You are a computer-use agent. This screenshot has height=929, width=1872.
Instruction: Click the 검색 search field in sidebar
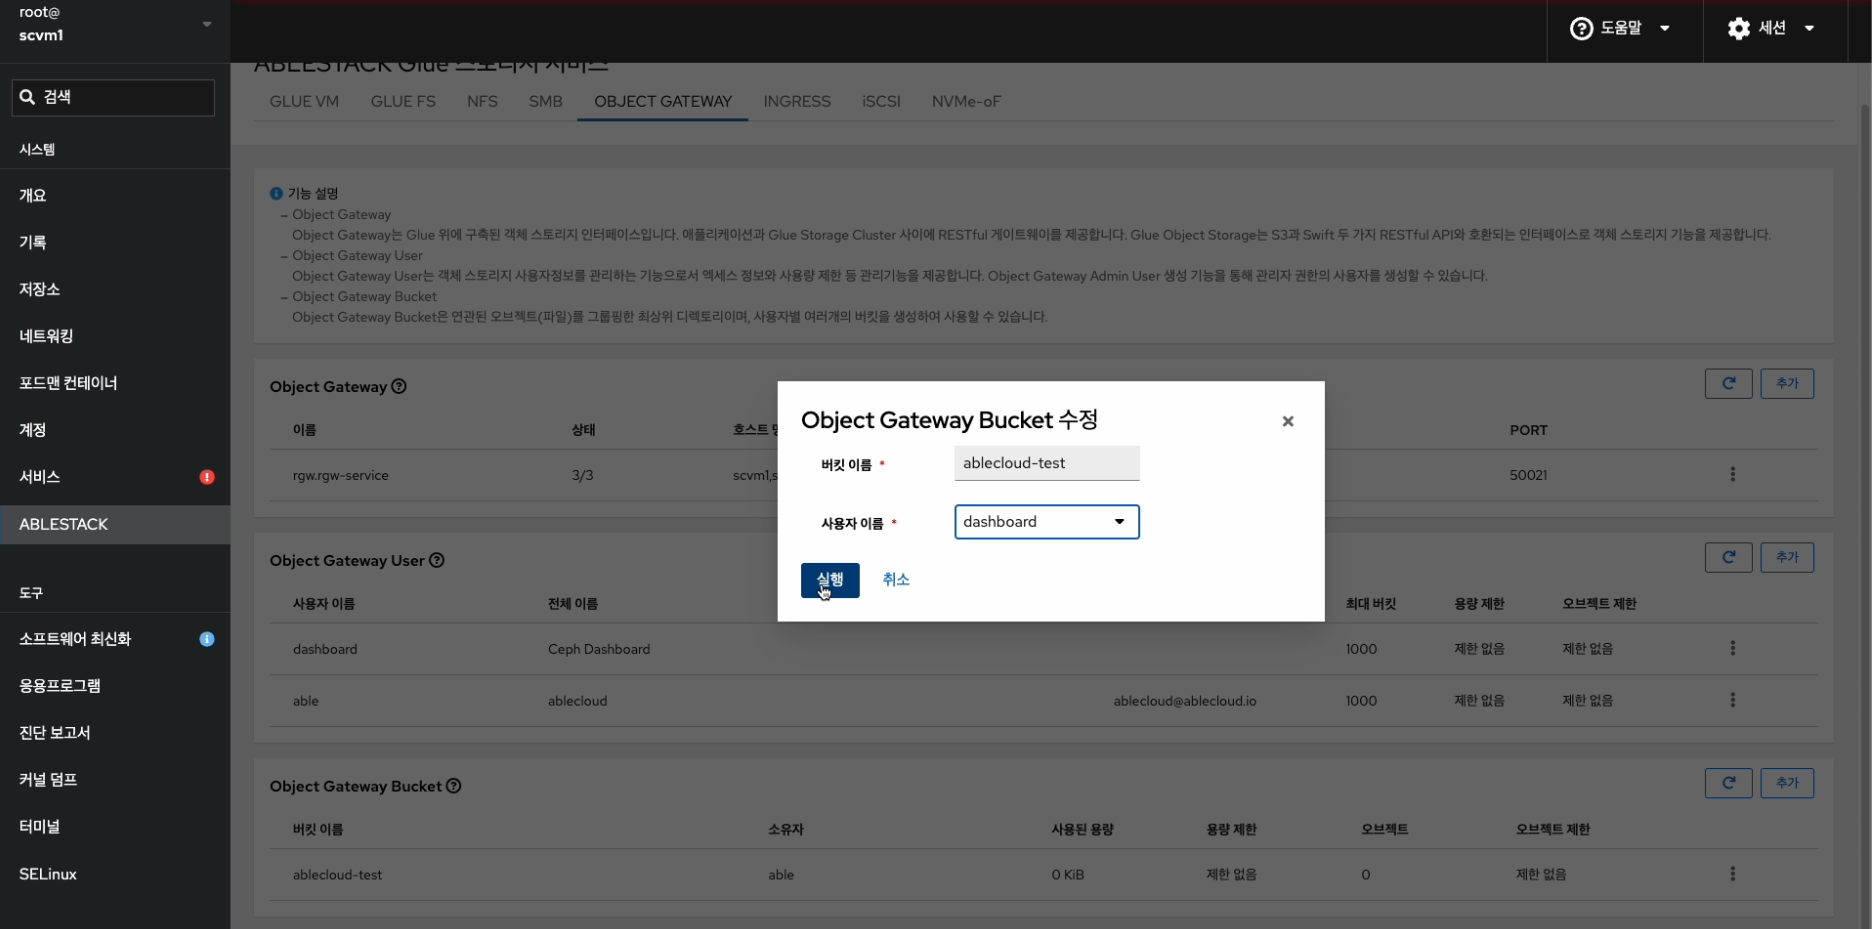[114, 98]
